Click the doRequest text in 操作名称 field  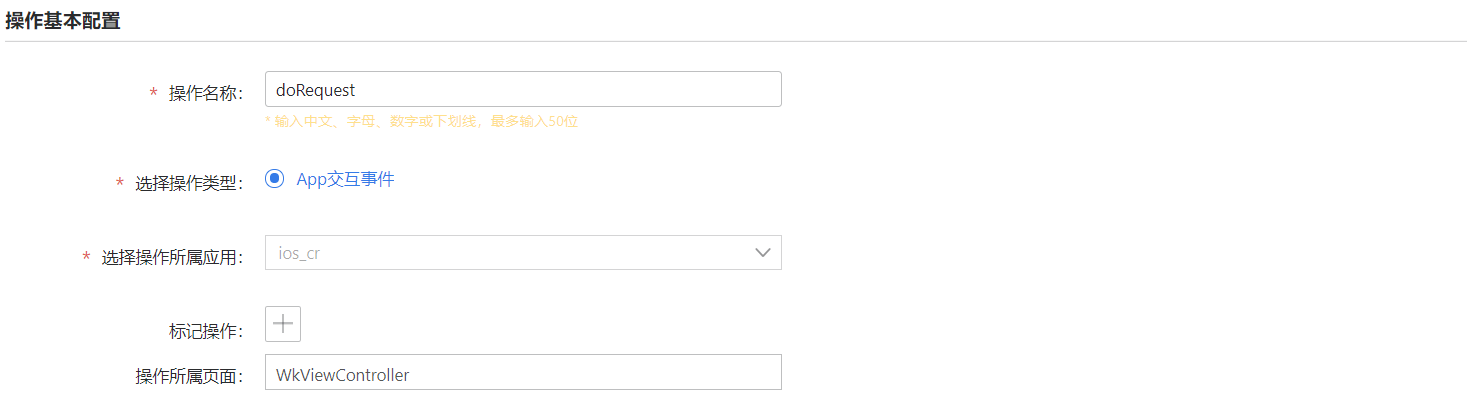point(316,90)
